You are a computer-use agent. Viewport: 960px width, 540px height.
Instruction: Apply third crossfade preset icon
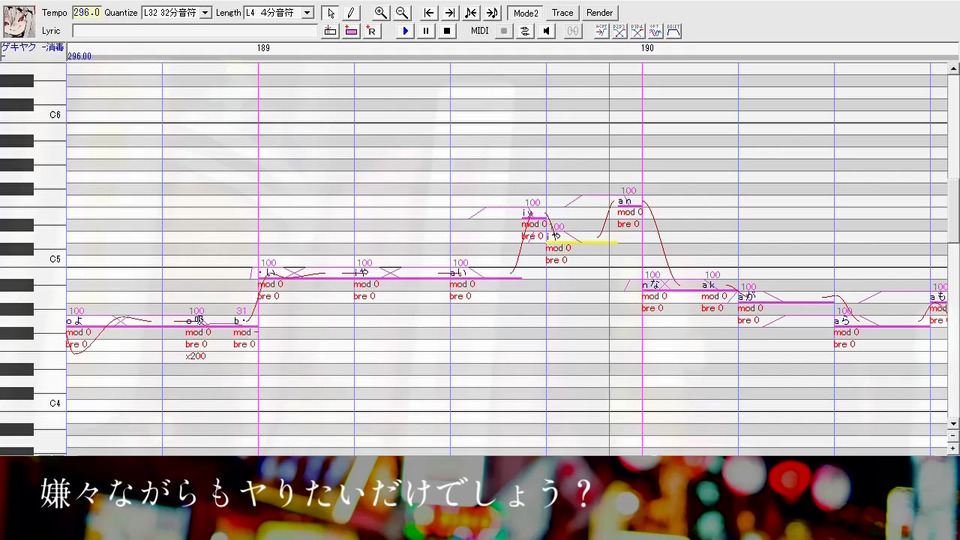(x=637, y=31)
